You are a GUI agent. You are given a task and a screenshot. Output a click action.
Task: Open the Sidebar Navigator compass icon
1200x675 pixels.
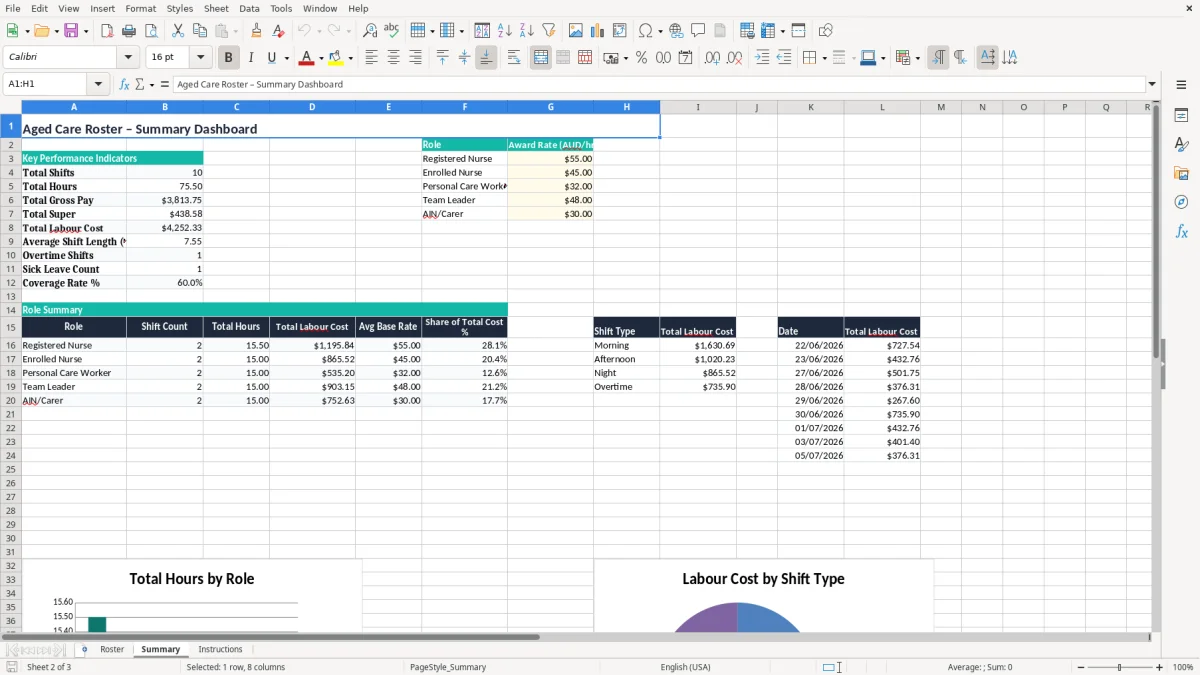(1181, 202)
